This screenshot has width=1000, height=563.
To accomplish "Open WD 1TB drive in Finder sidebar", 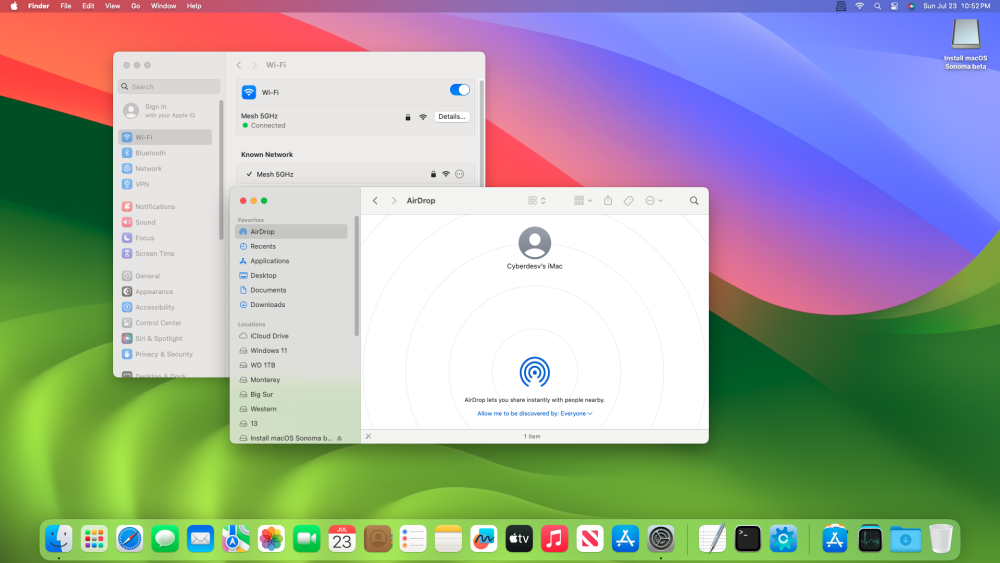I will pos(291,365).
